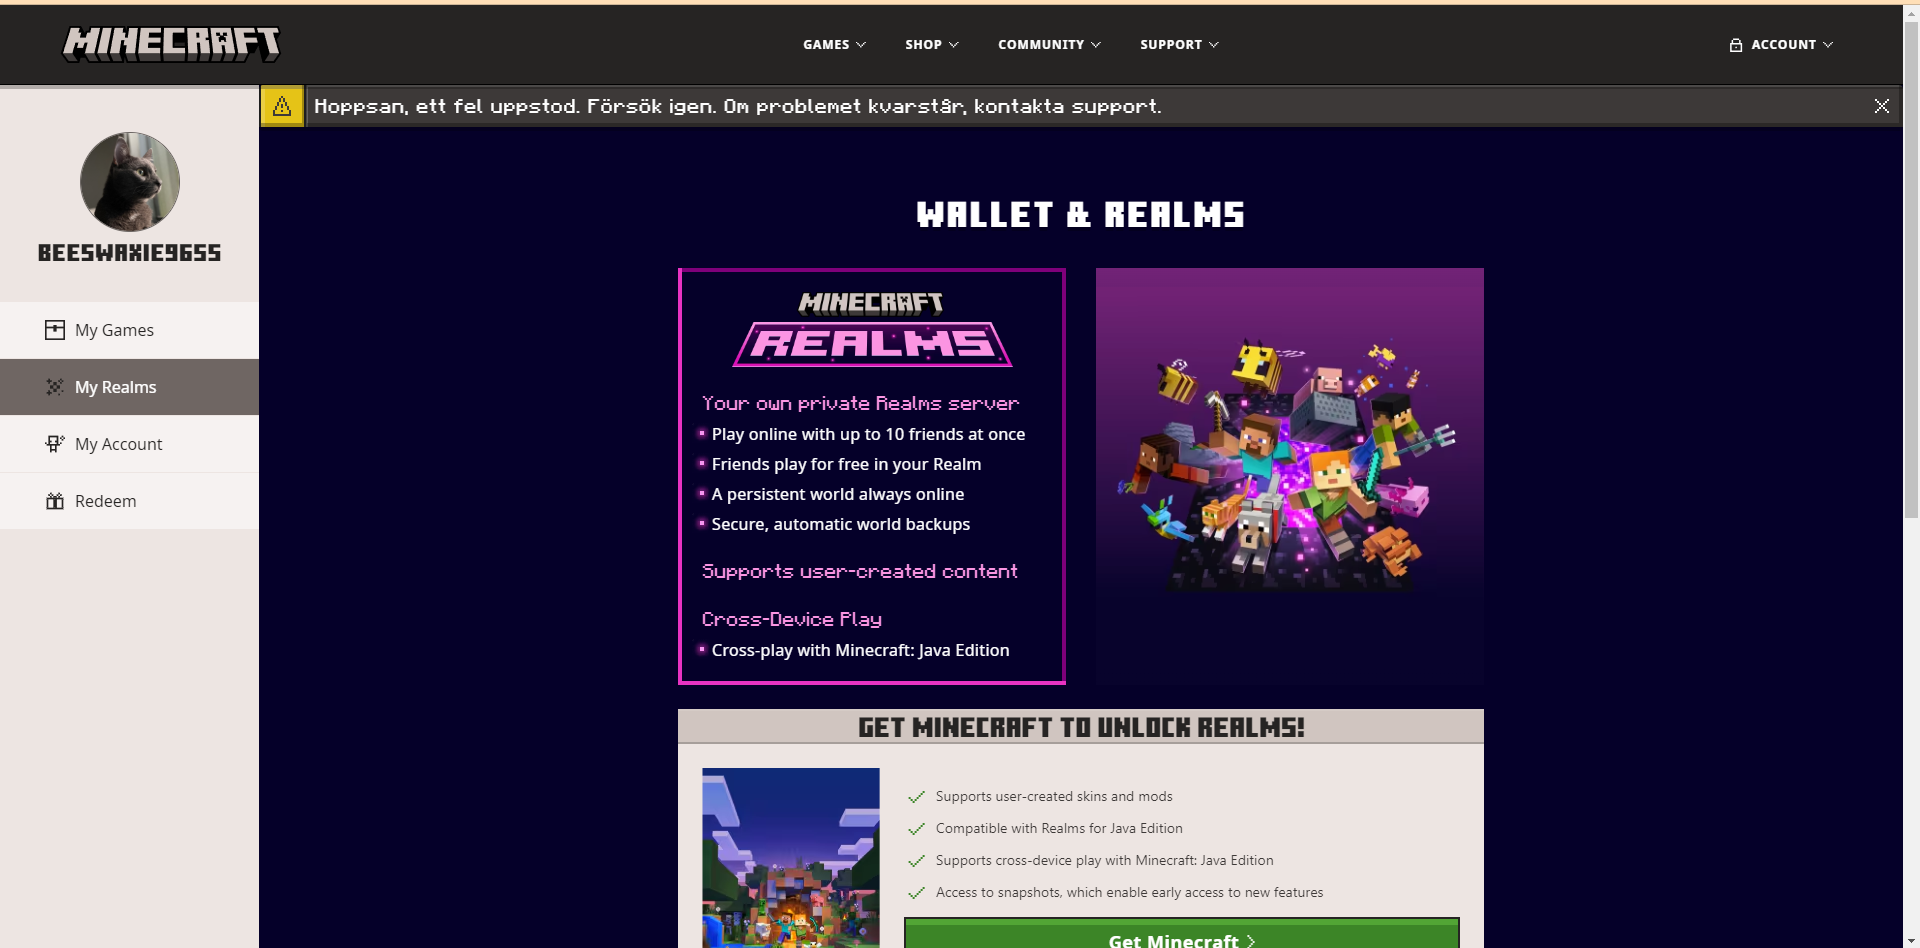The image size is (1920, 948).
Task: Click the lock icon beside Account
Action: click(x=1736, y=45)
